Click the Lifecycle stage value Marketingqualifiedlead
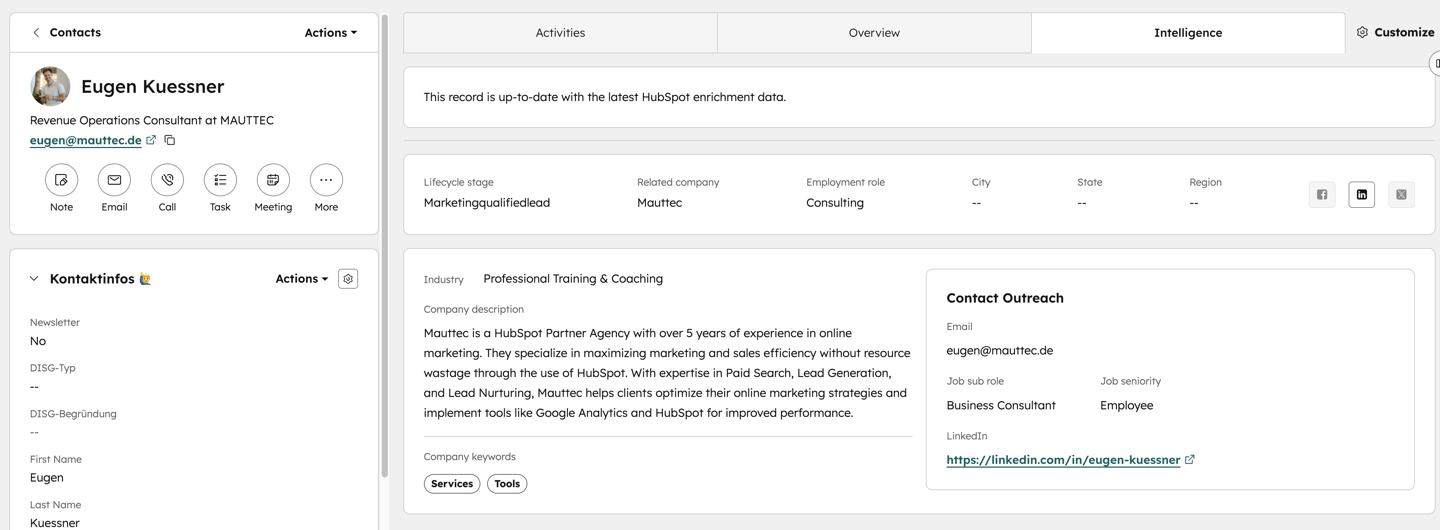Screen dimensions: 1440x530 tap(487, 203)
